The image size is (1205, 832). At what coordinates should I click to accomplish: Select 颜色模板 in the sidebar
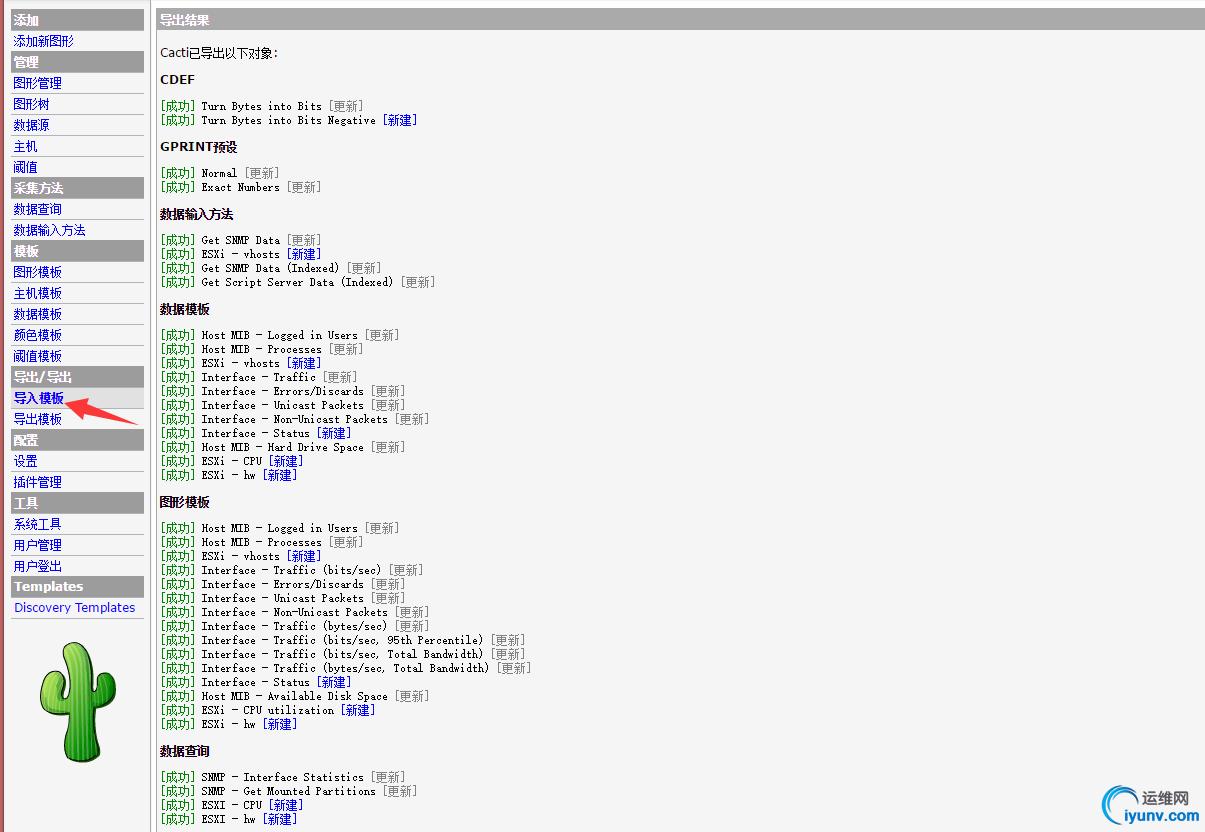37,335
